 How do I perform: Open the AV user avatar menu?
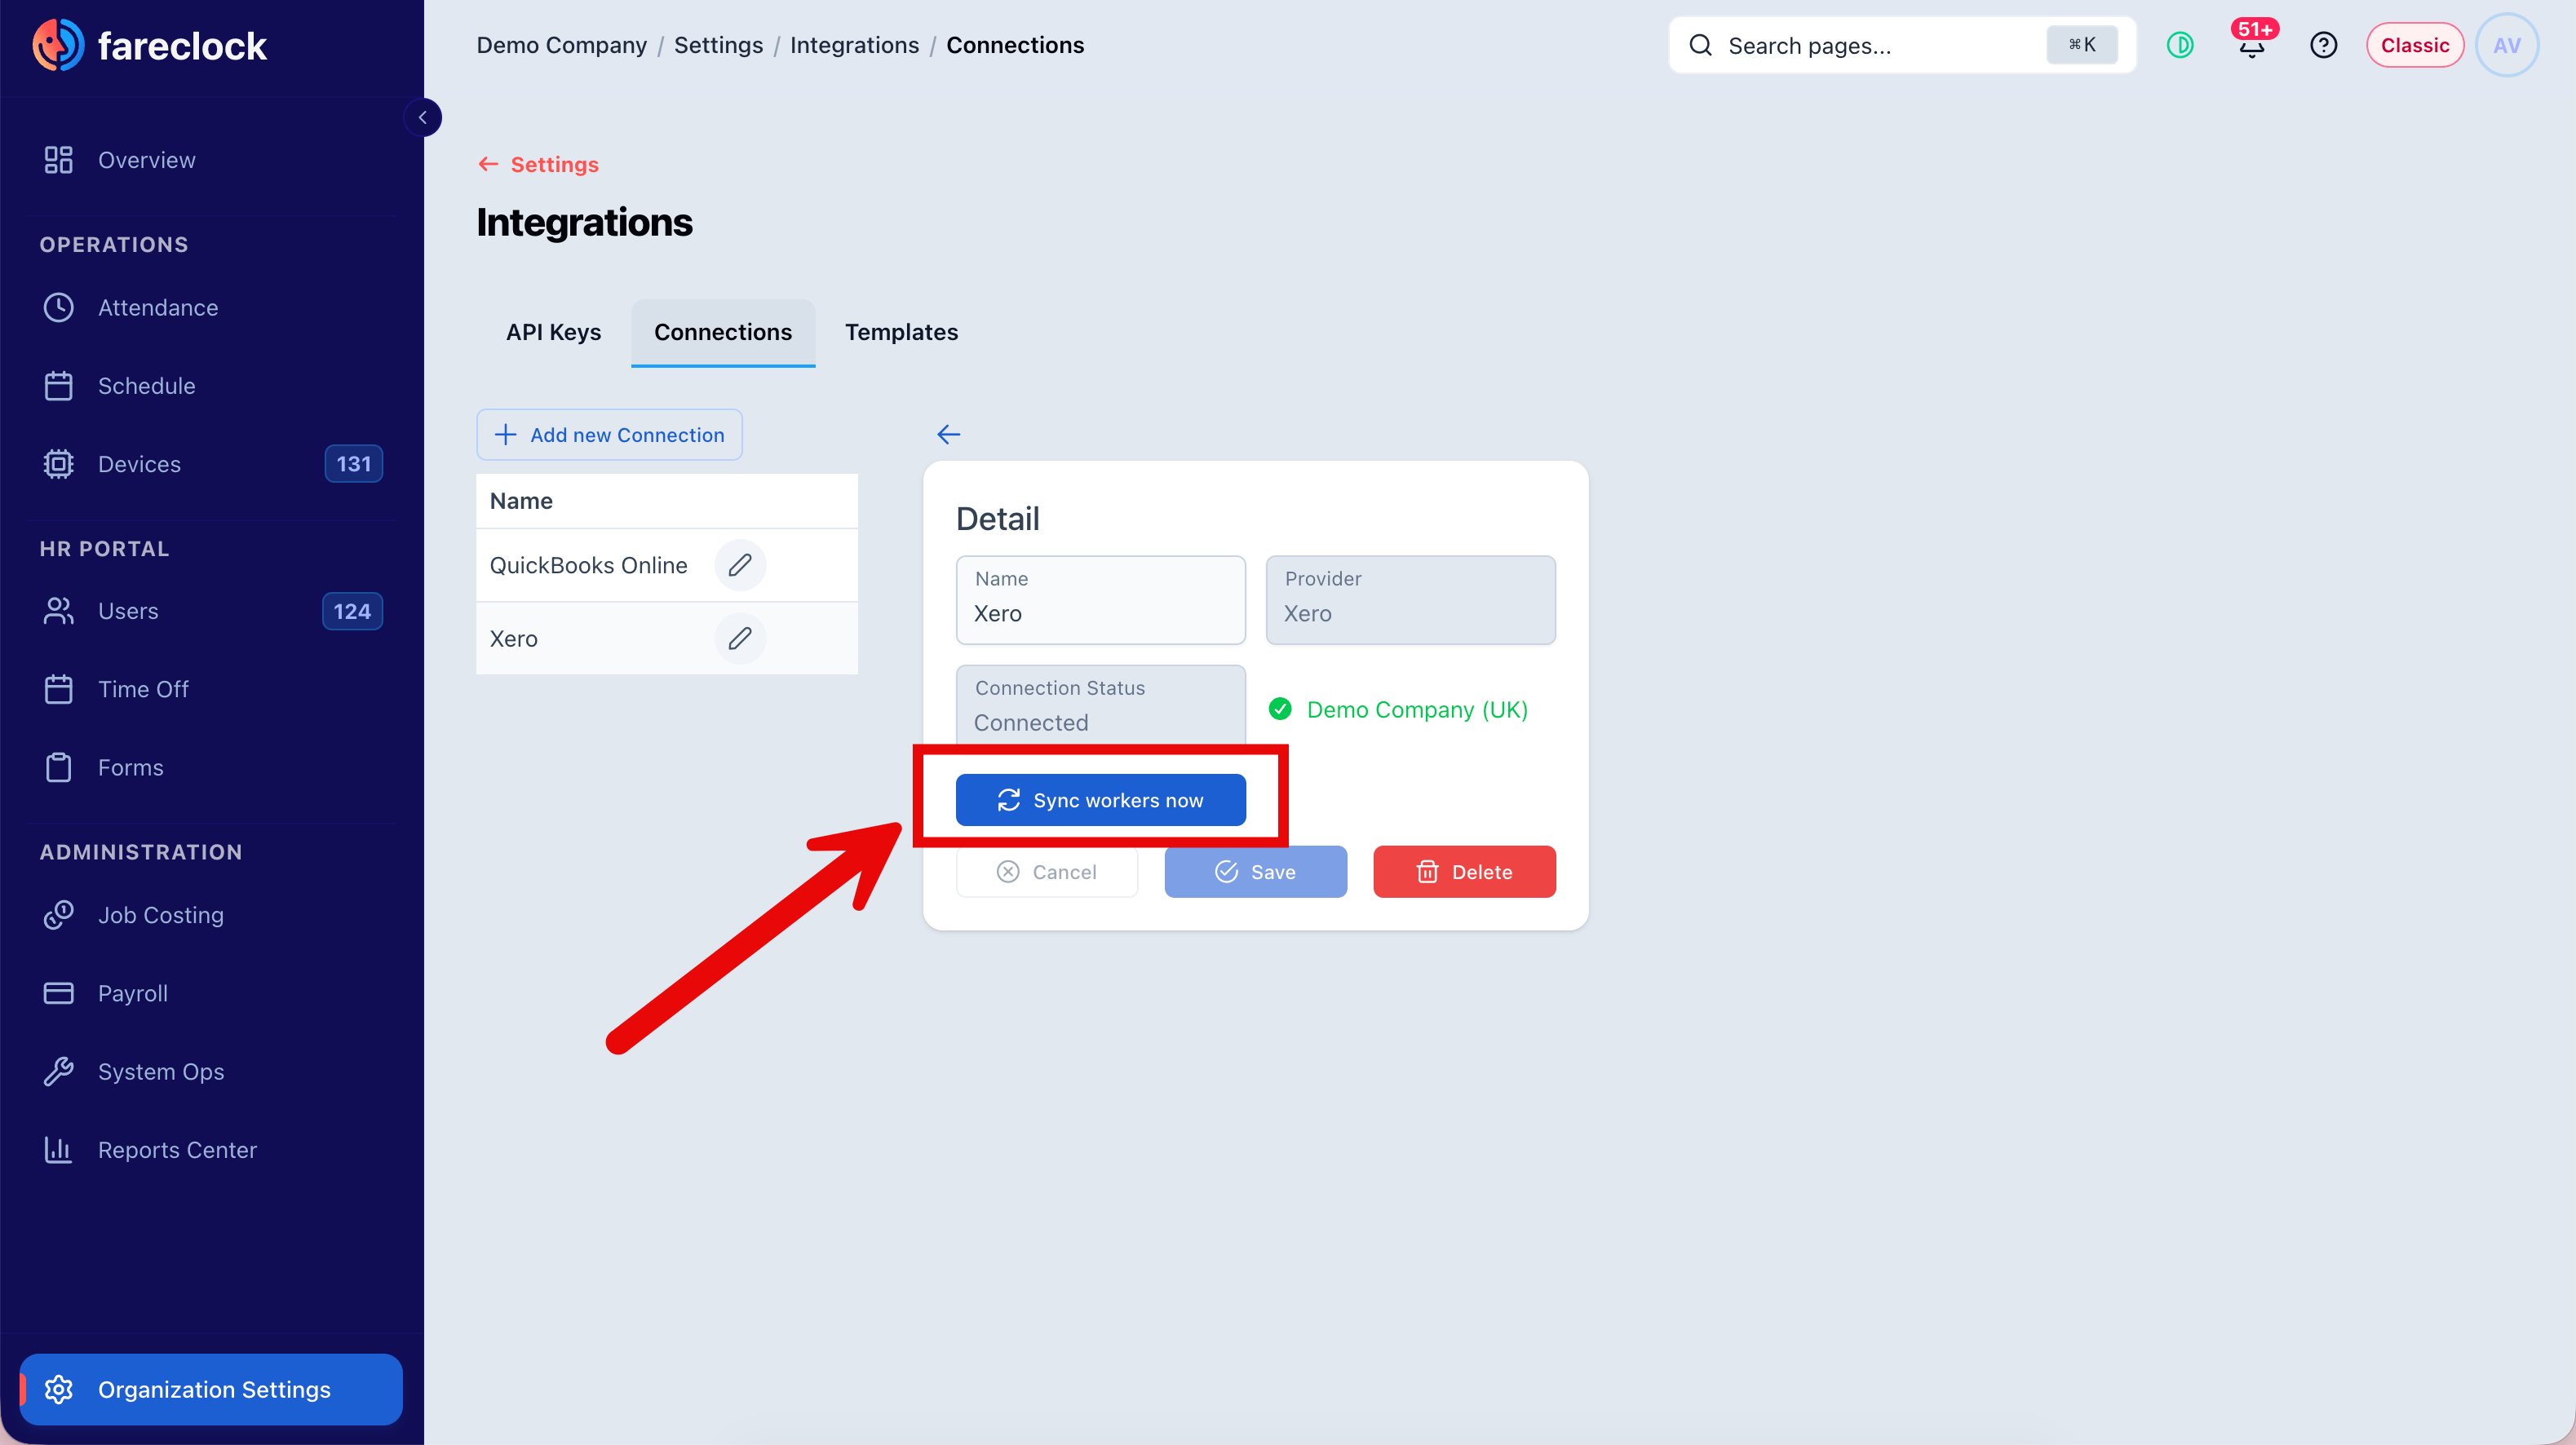[x=2506, y=45]
